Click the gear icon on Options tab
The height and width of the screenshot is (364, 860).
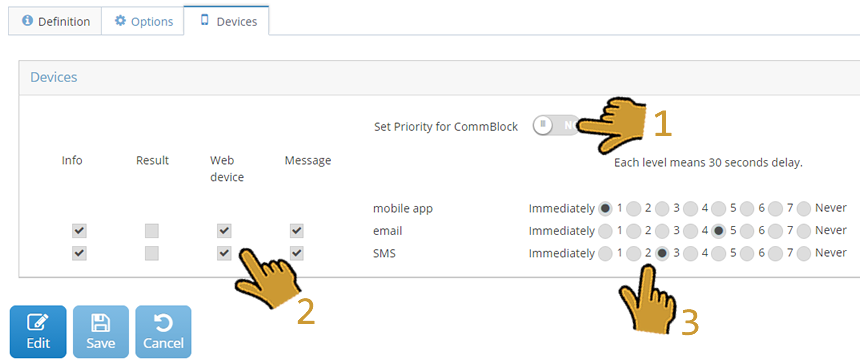pyautogui.click(x=120, y=21)
